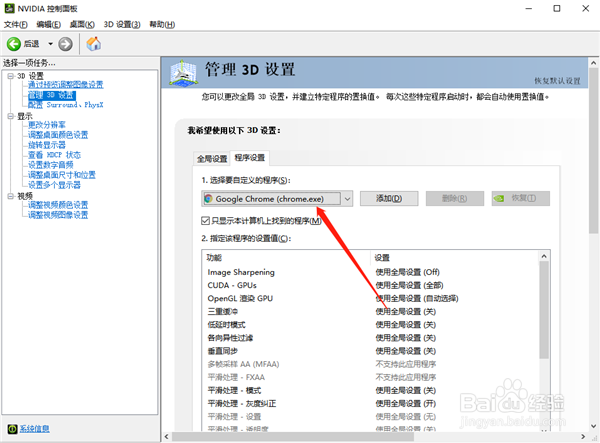Go to the Home page icon
The image size is (600, 443).
pos(93,44)
